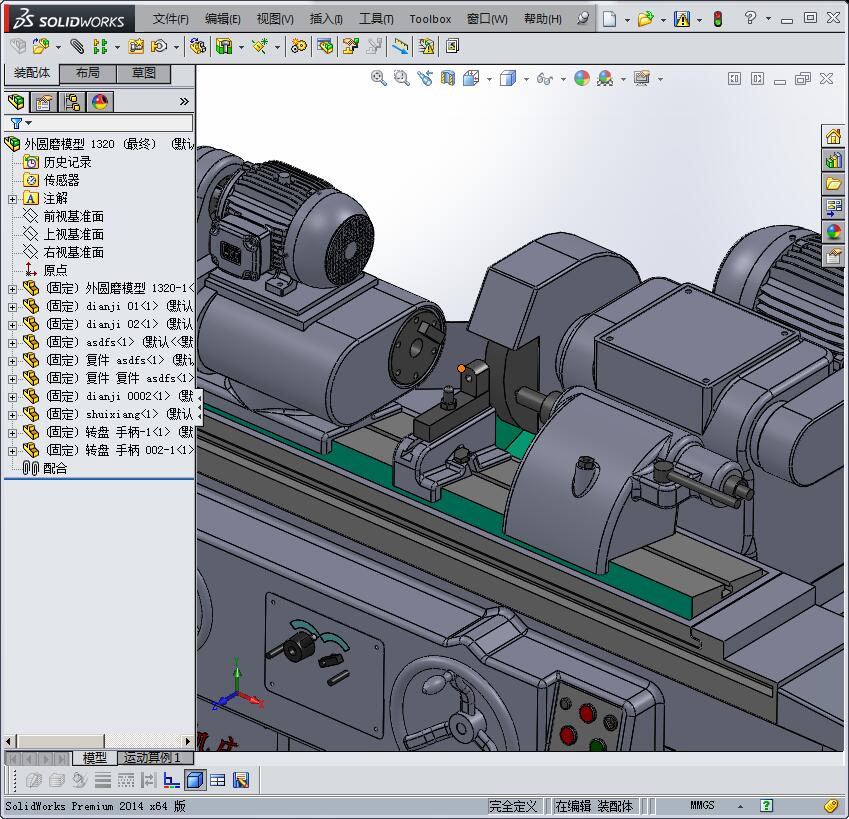This screenshot has width=849, height=819.
Task: Click the New document icon
Action: (608, 19)
